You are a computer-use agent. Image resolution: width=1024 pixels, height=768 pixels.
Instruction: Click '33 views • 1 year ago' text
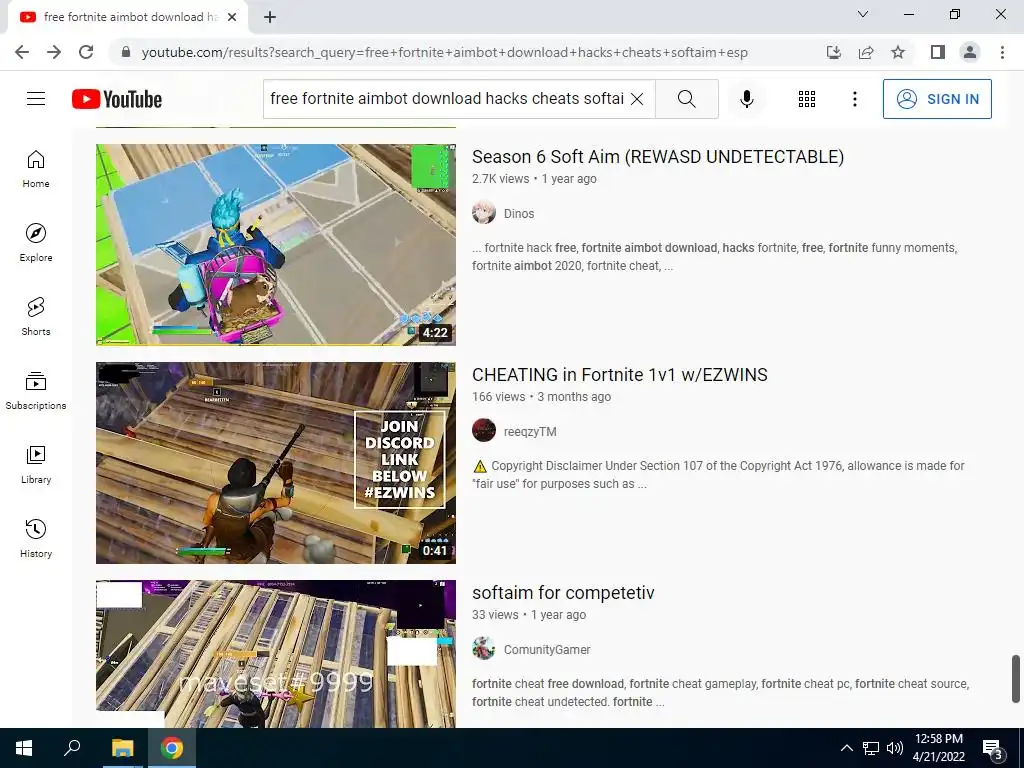pyautogui.click(x=529, y=615)
